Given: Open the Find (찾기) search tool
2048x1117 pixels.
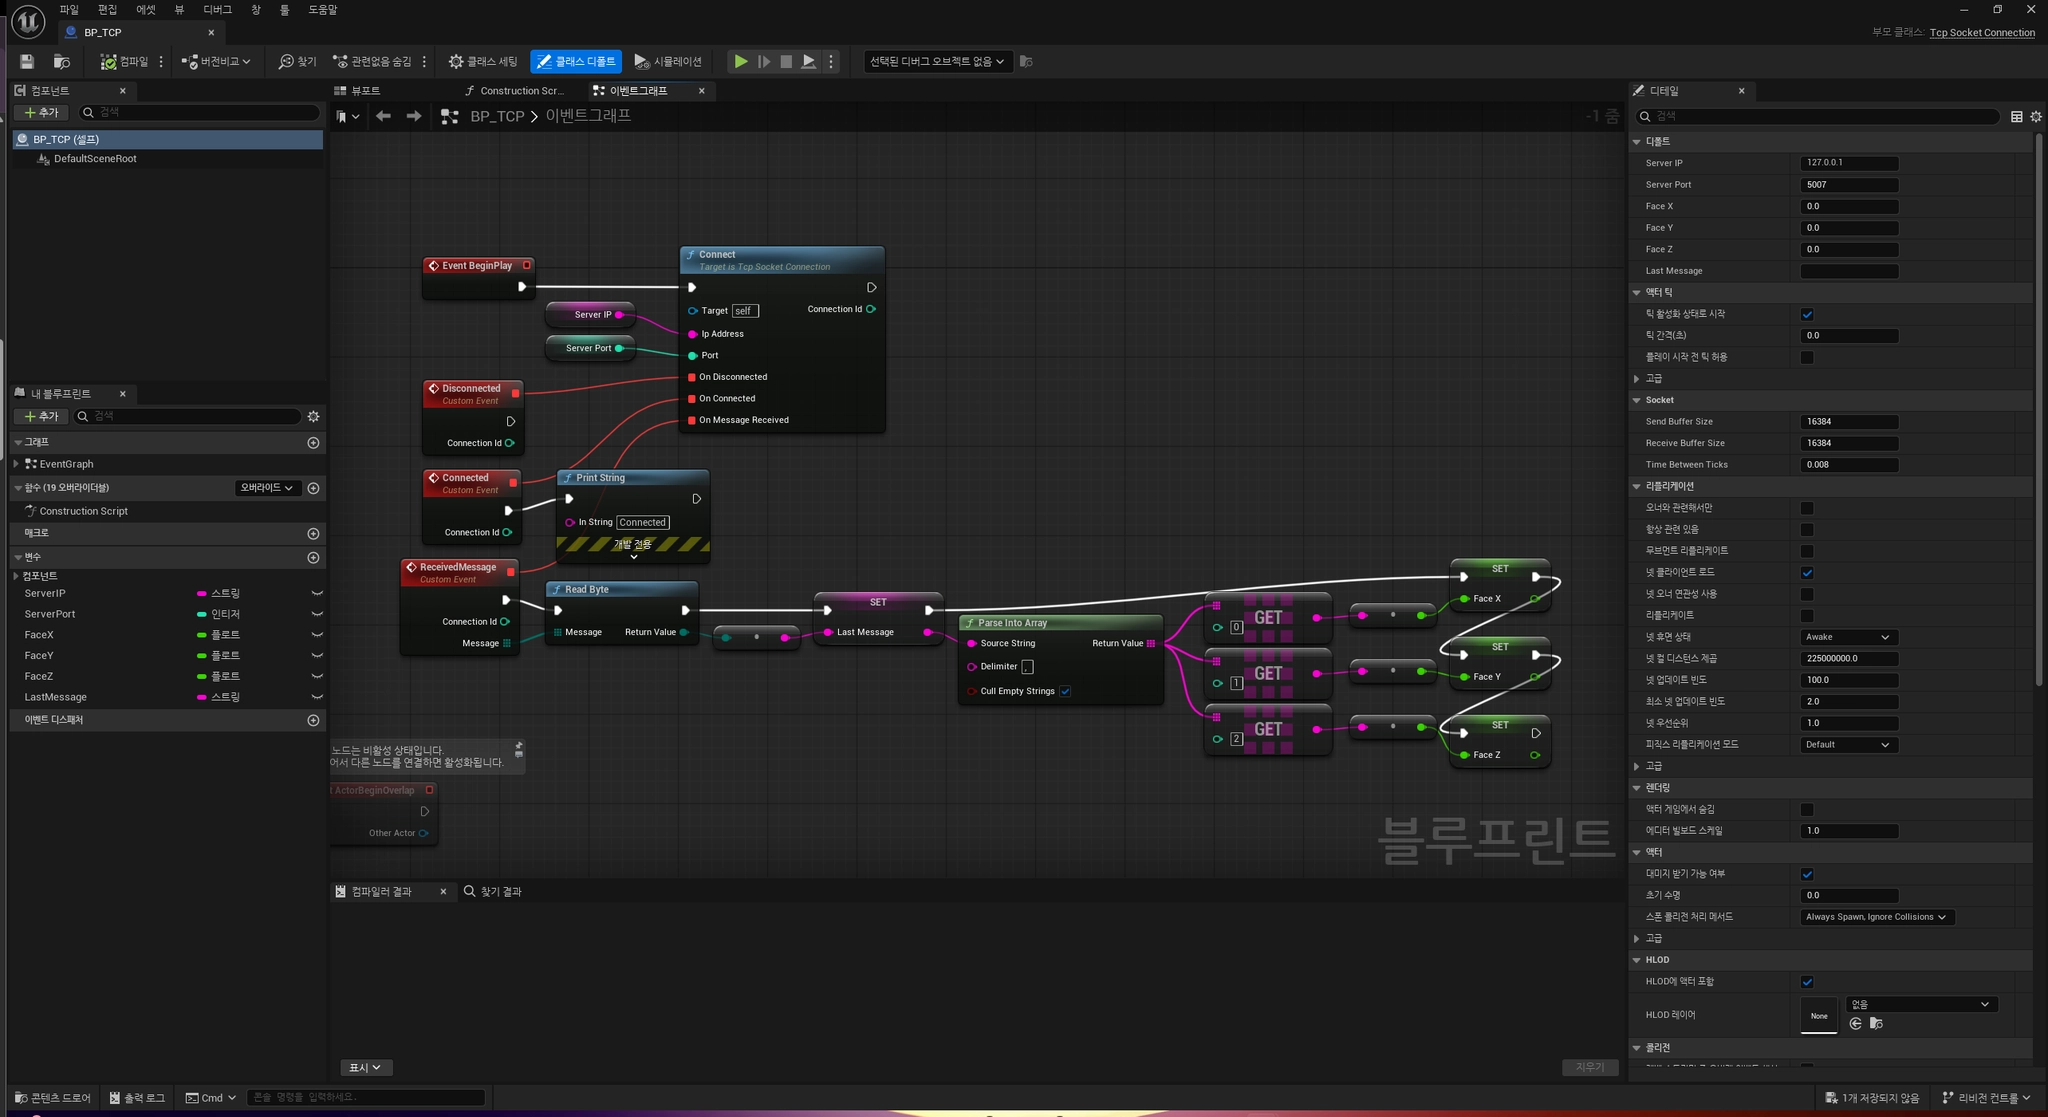Looking at the screenshot, I should coord(297,62).
